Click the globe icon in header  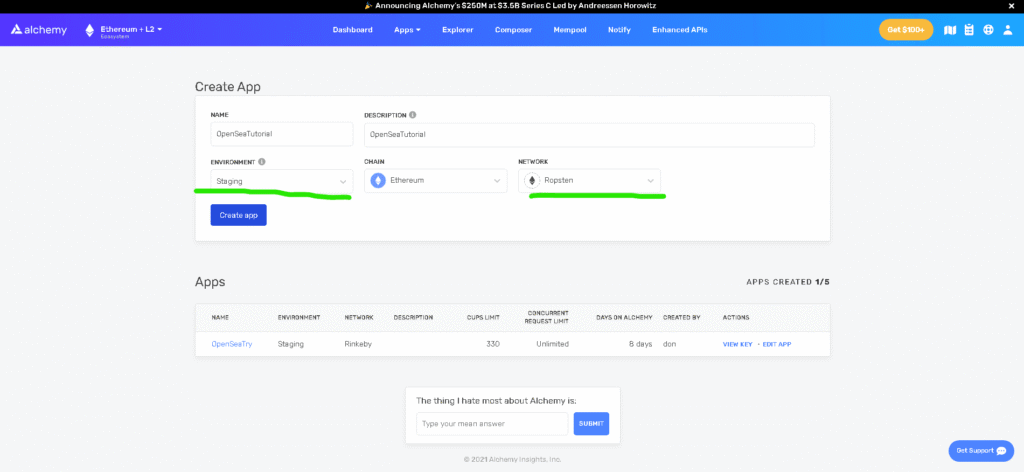(988, 30)
